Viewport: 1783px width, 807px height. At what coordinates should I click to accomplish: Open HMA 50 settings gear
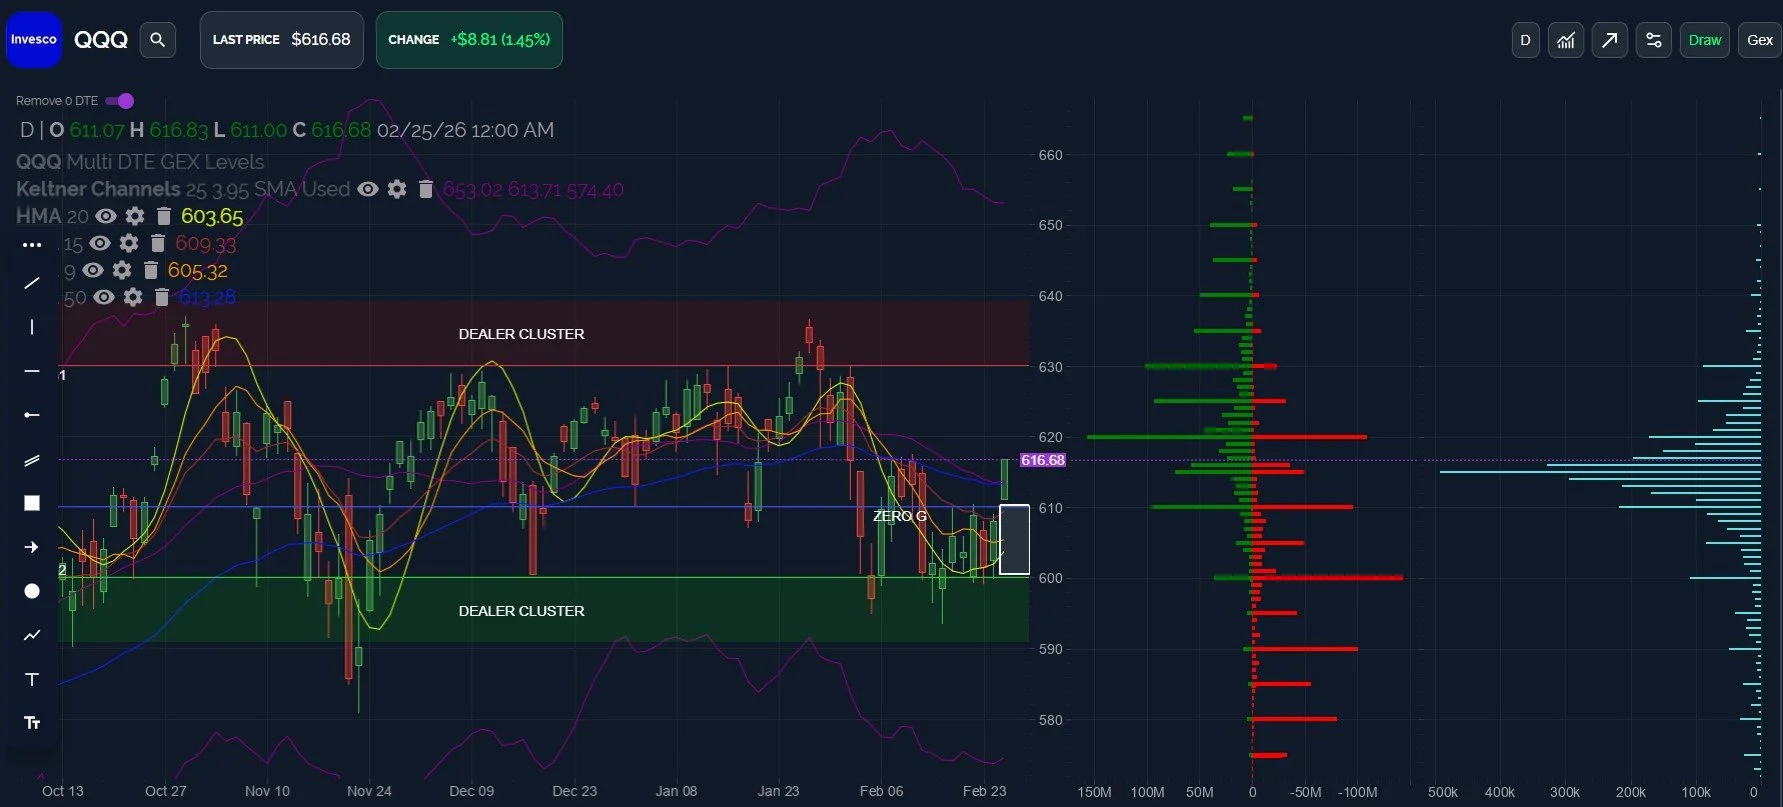(x=133, y=297)
